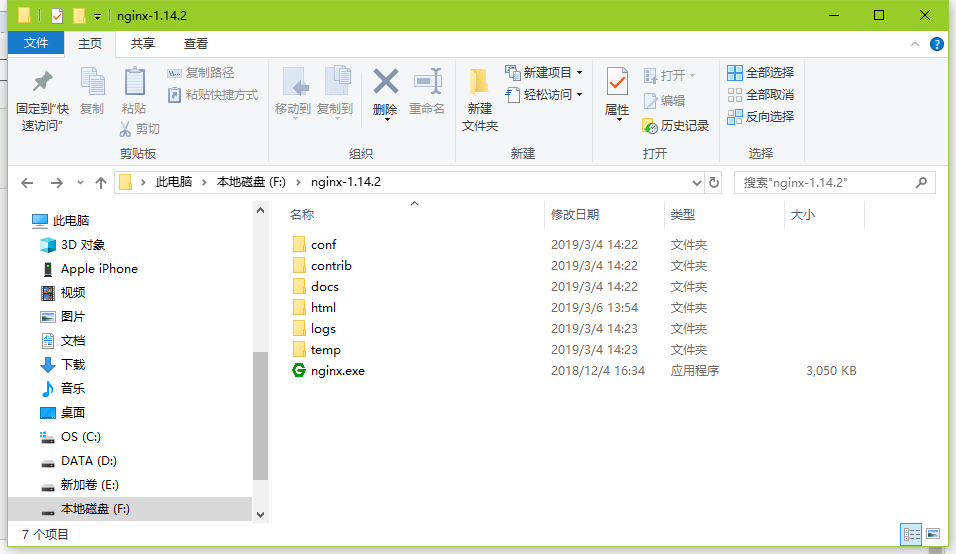Switch to the Home (主页) tab
Viewport: 956px width, 554px height.
click(90, 43)
